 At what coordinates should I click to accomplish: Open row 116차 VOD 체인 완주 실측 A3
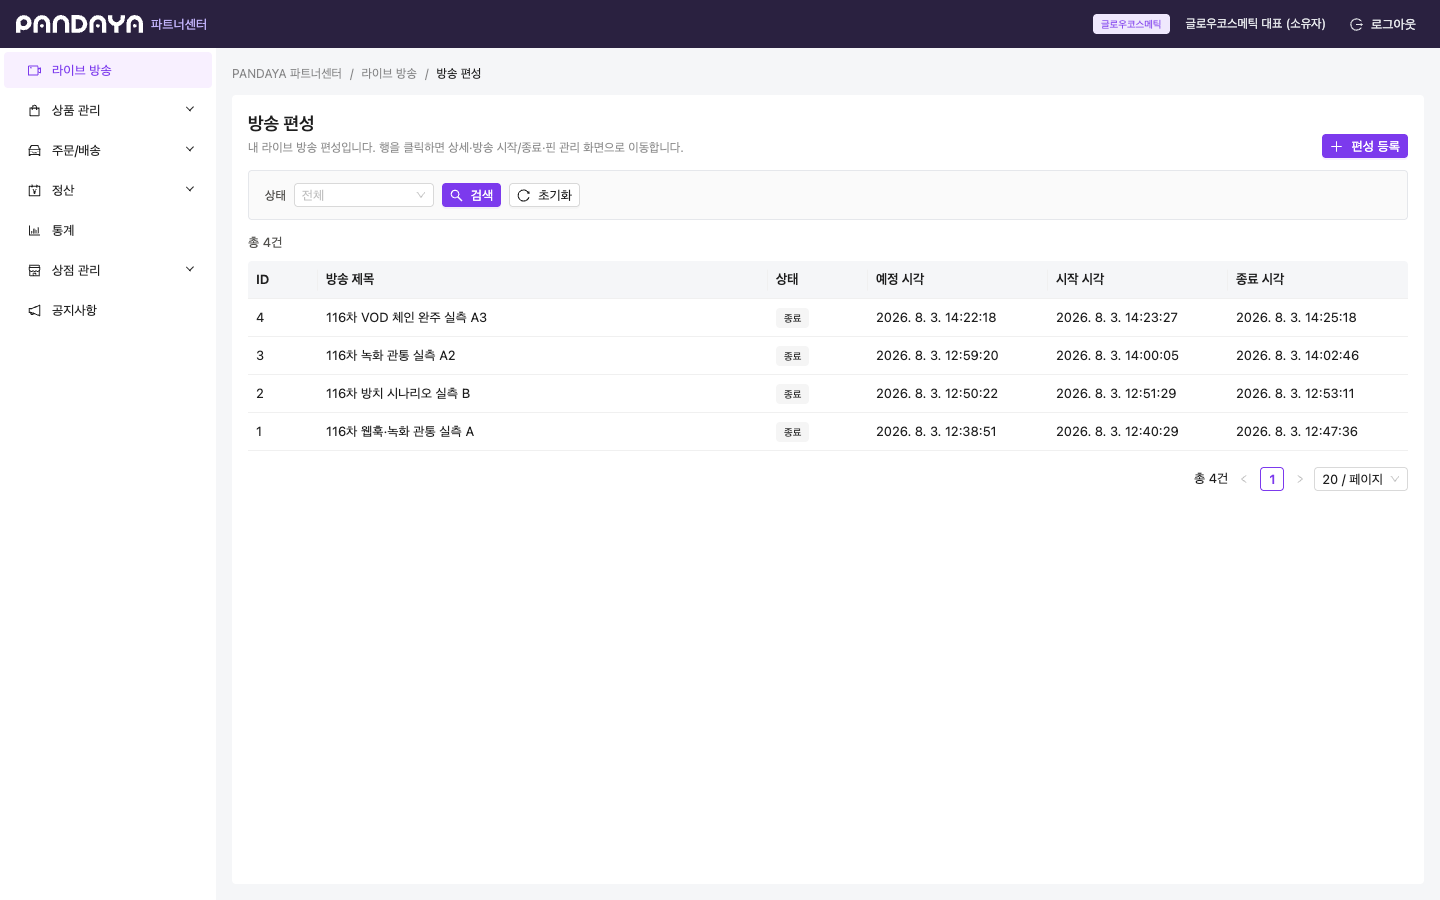pyautogui.click(x=828, y=318)
